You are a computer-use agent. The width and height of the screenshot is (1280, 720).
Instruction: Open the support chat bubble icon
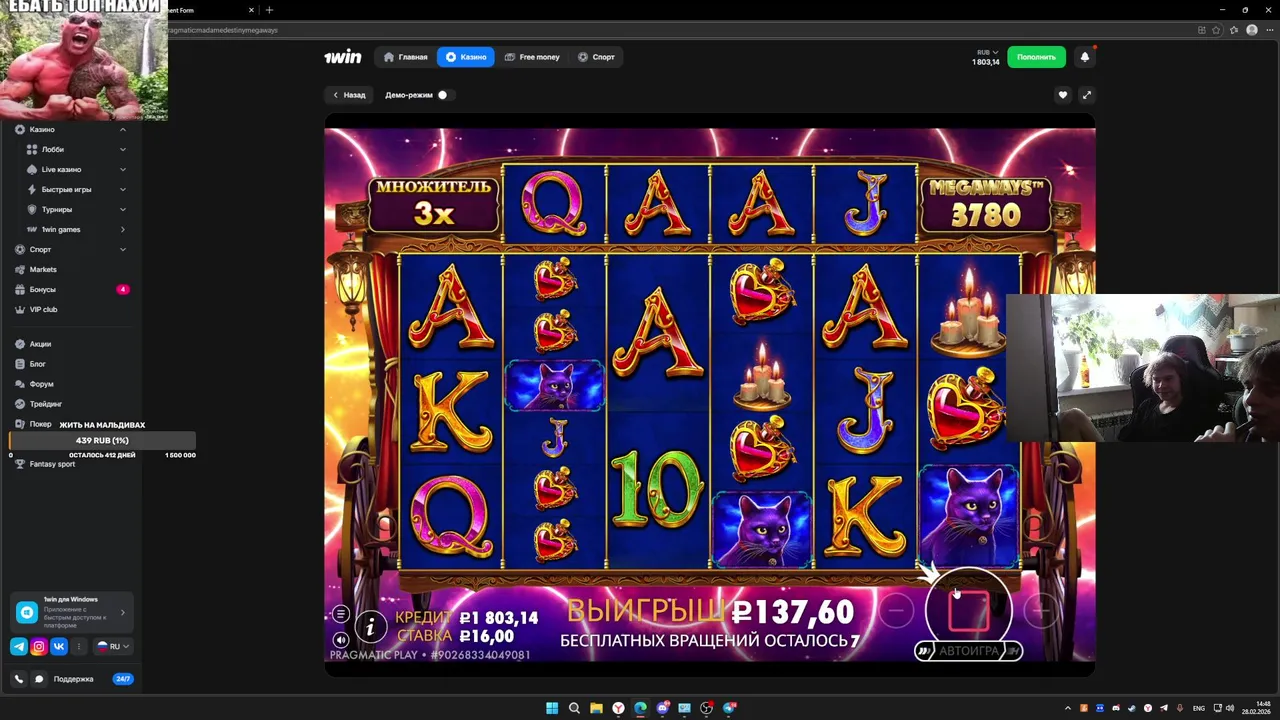[x=39, y=679]
